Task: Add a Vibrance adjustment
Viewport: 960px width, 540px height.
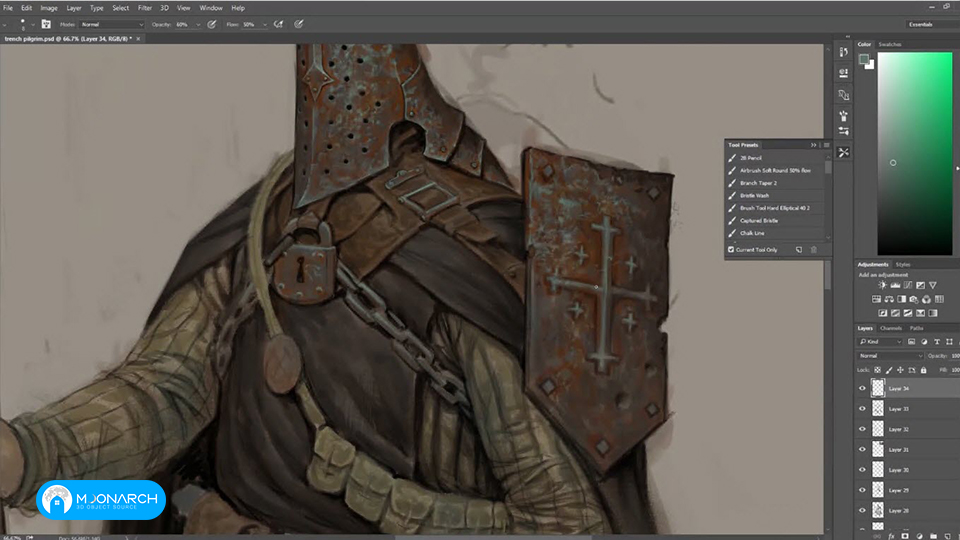Action: click(x=932, y=285)
